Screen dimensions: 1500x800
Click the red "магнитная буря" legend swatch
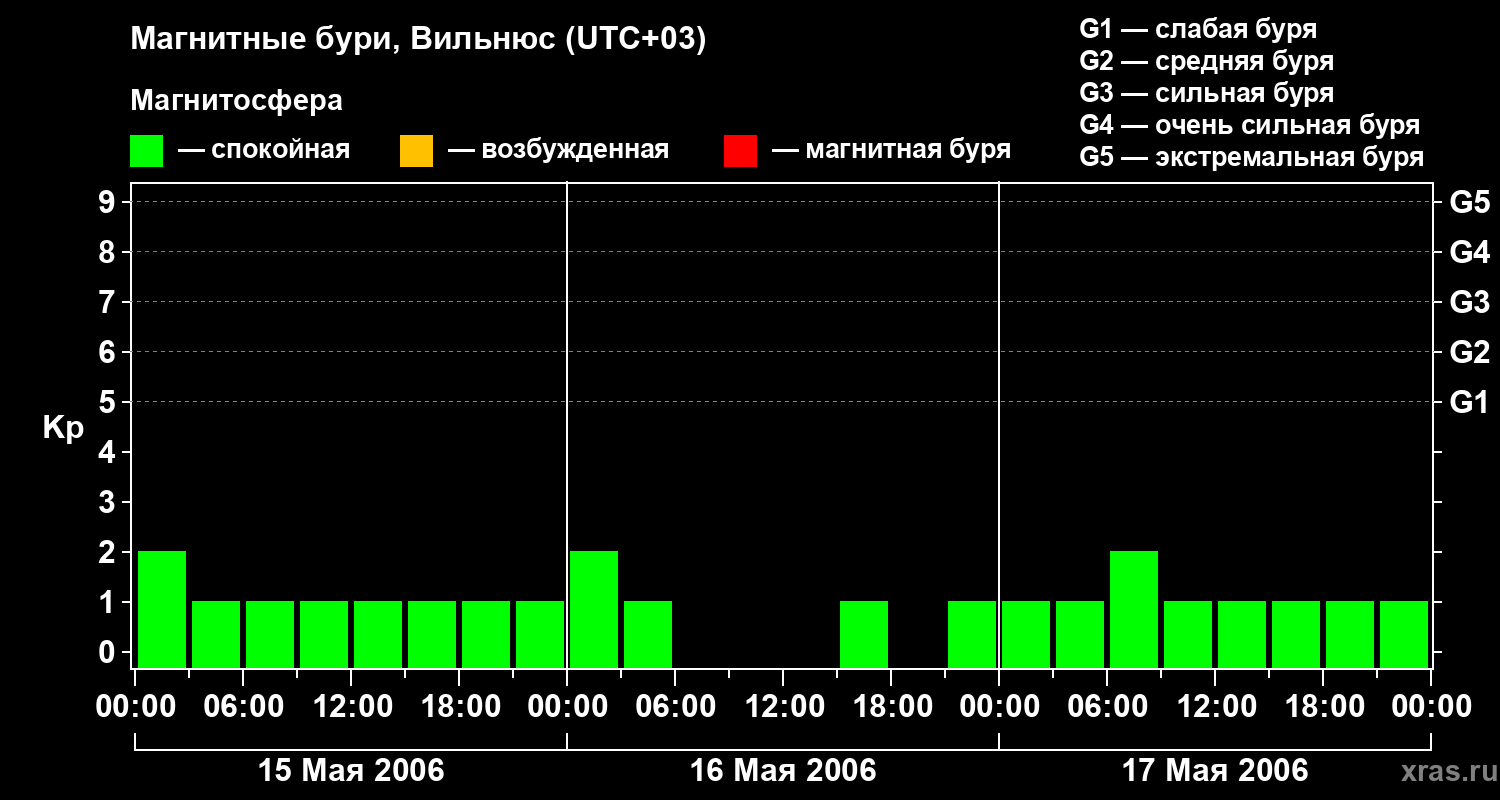[740, 151]
